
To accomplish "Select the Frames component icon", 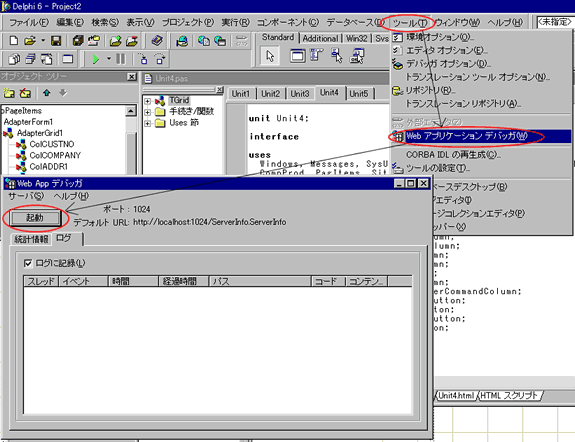I will pos(297,56).
